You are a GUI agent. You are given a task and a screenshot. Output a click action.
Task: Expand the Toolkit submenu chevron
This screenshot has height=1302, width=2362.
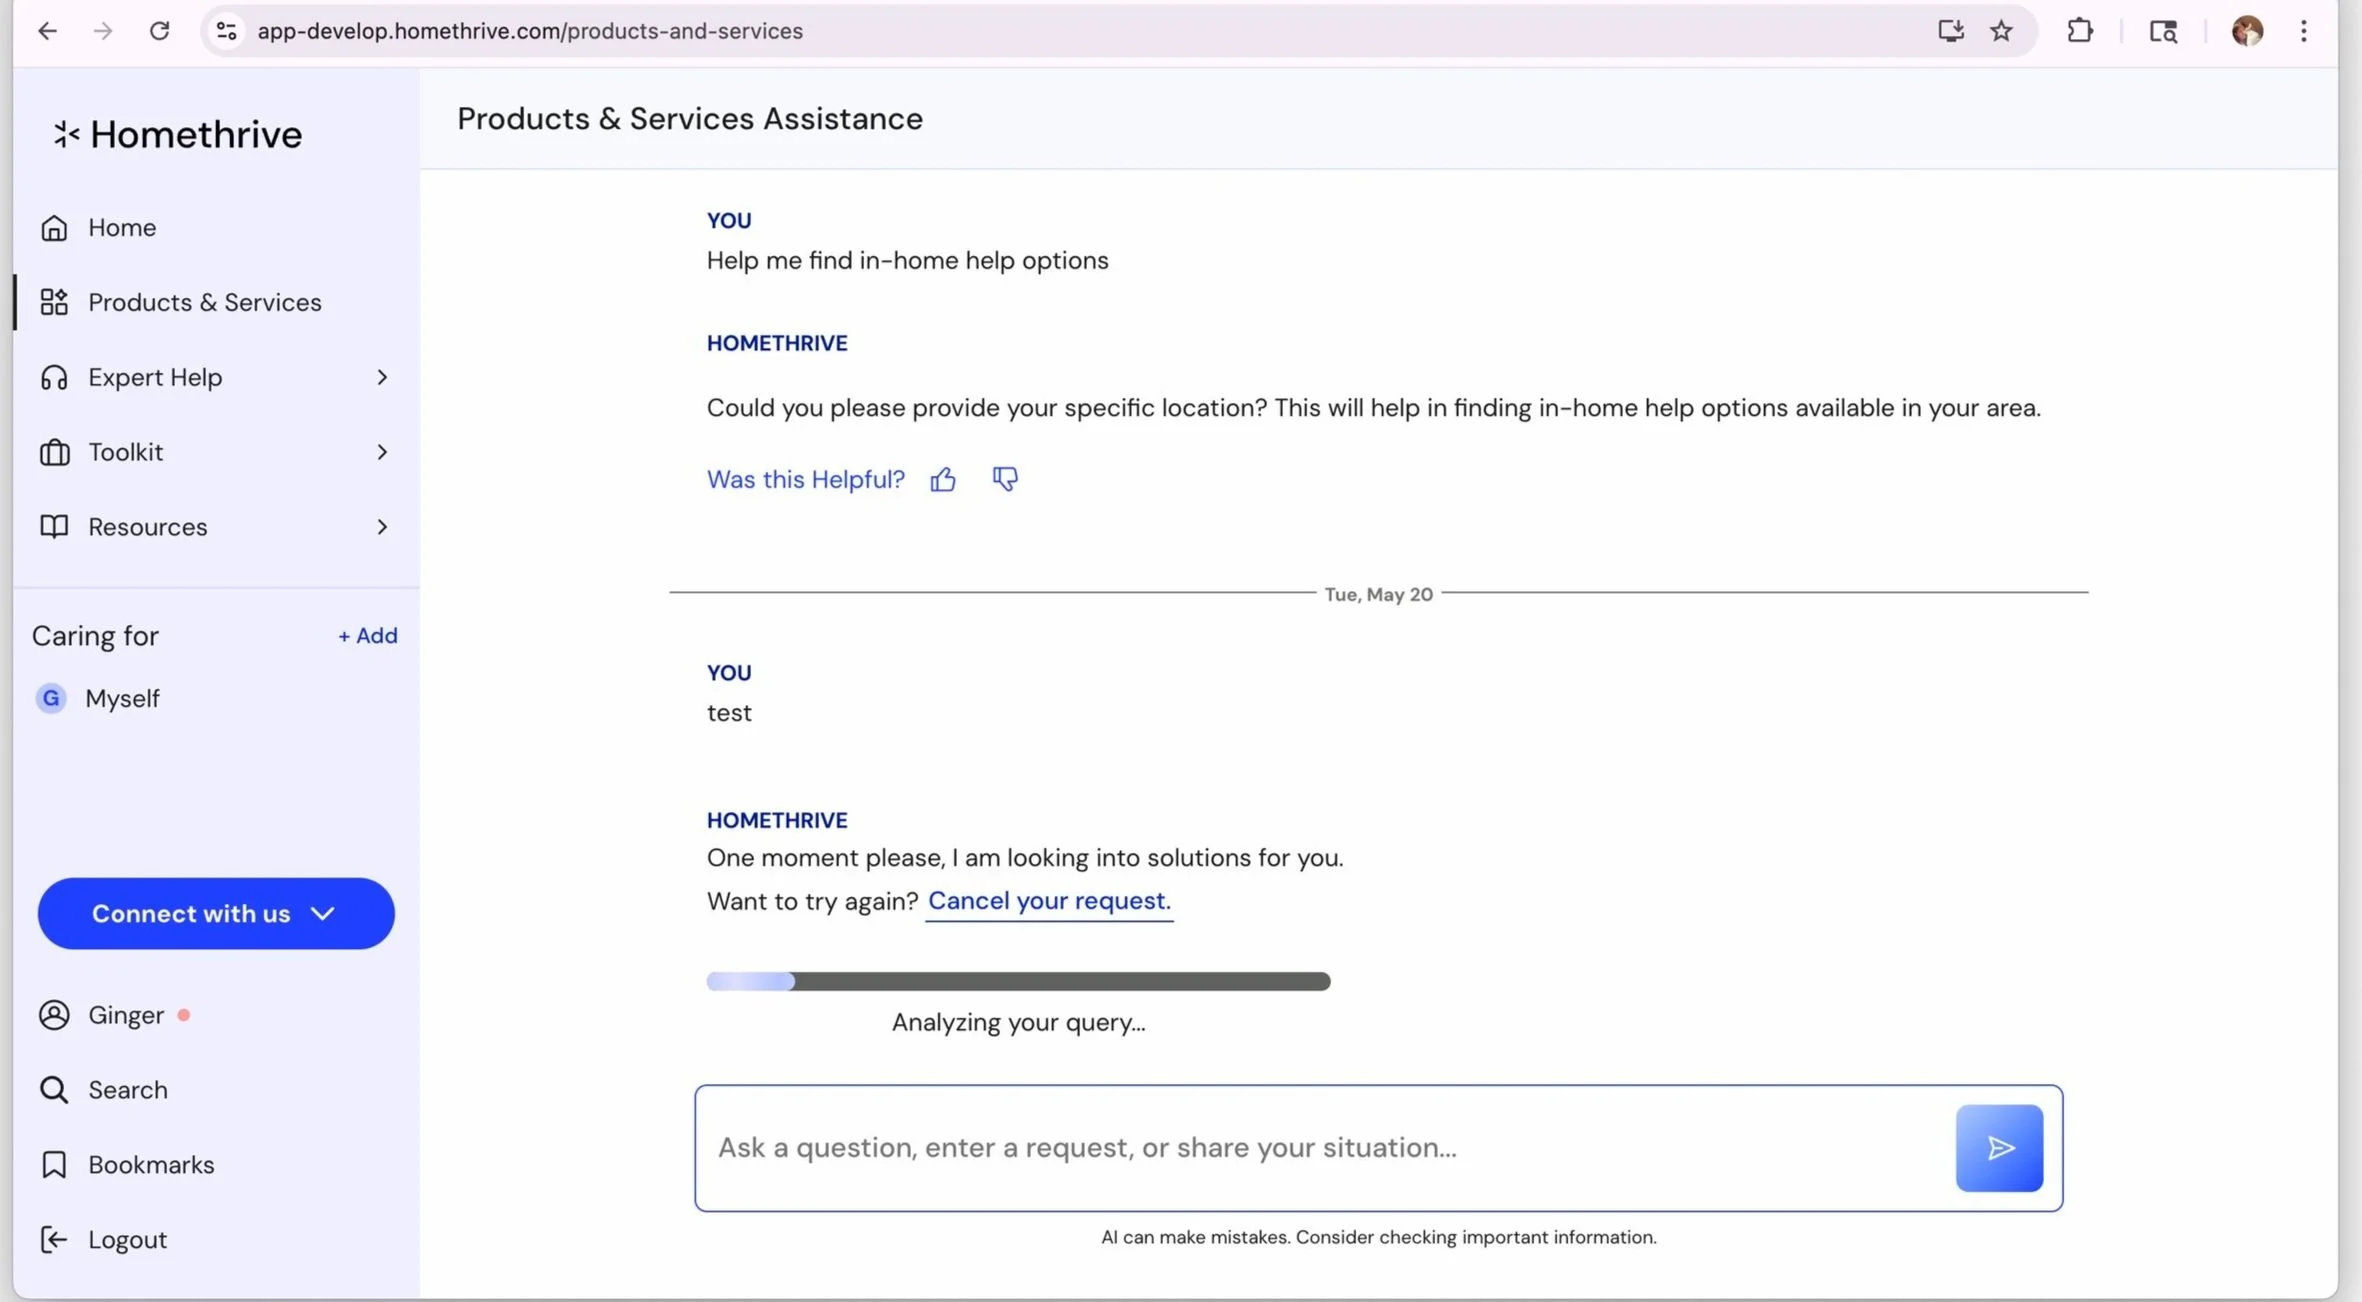click(382, 452)
